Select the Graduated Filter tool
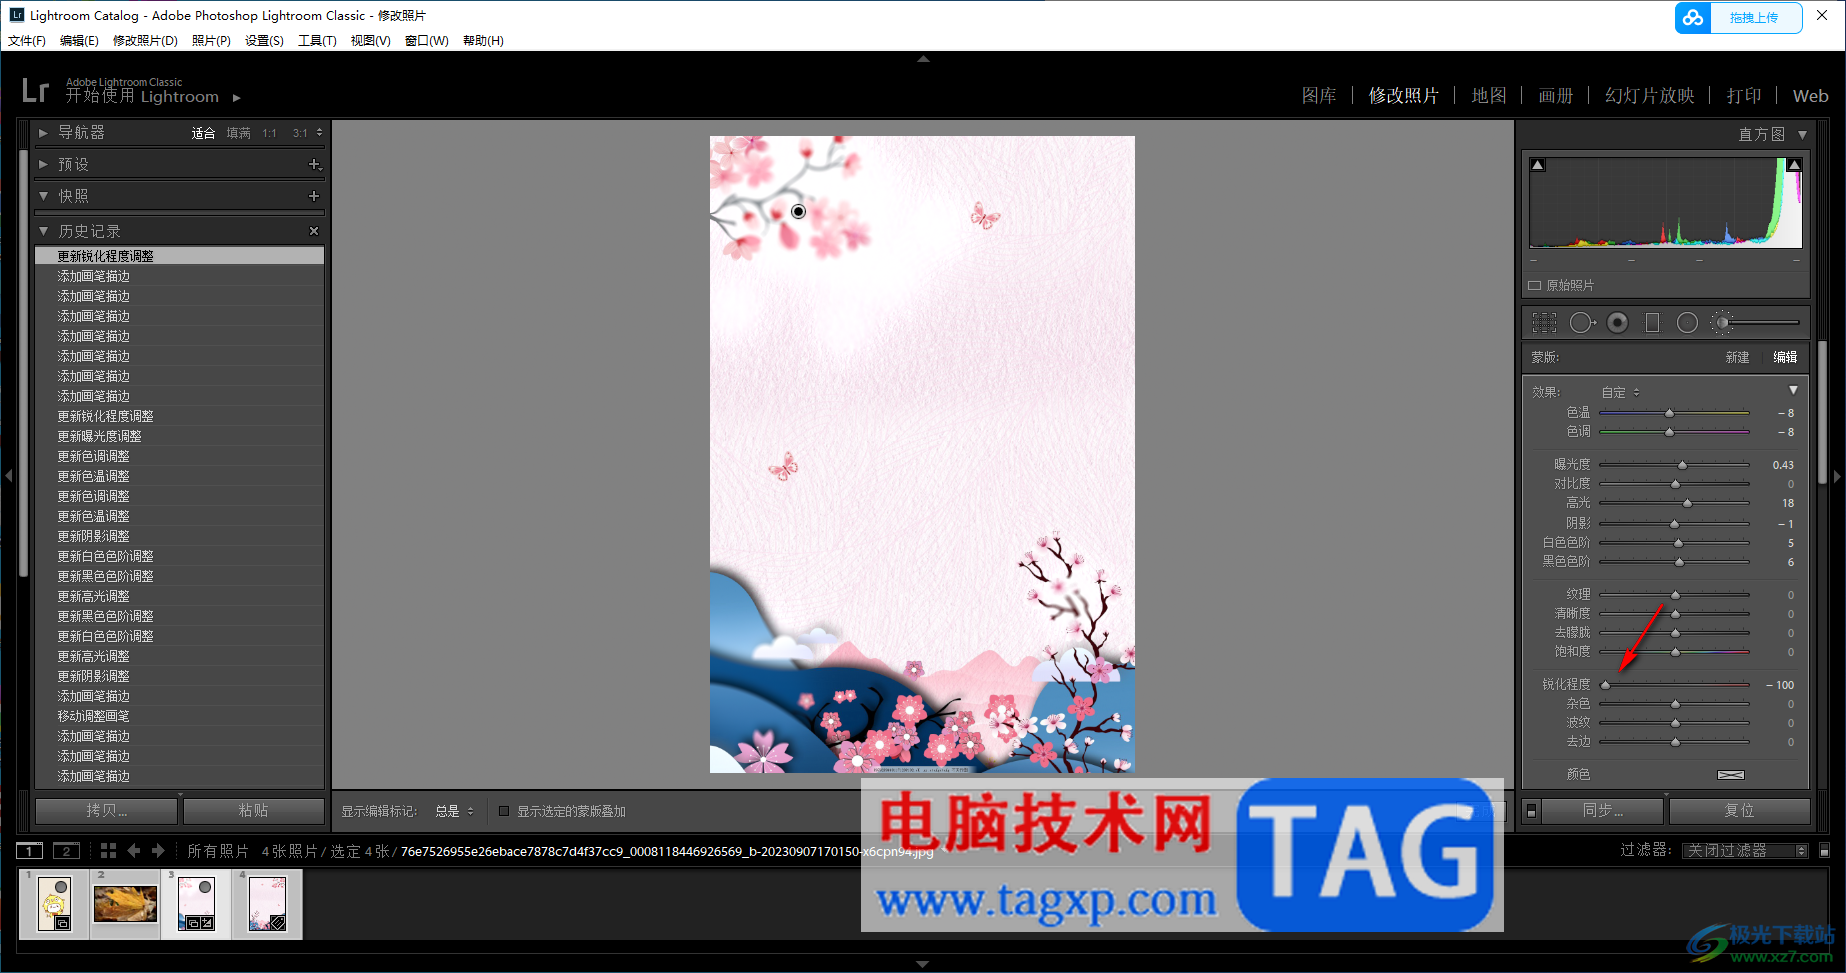Screen dimensions: 1846x973 tap(1652, 323)
